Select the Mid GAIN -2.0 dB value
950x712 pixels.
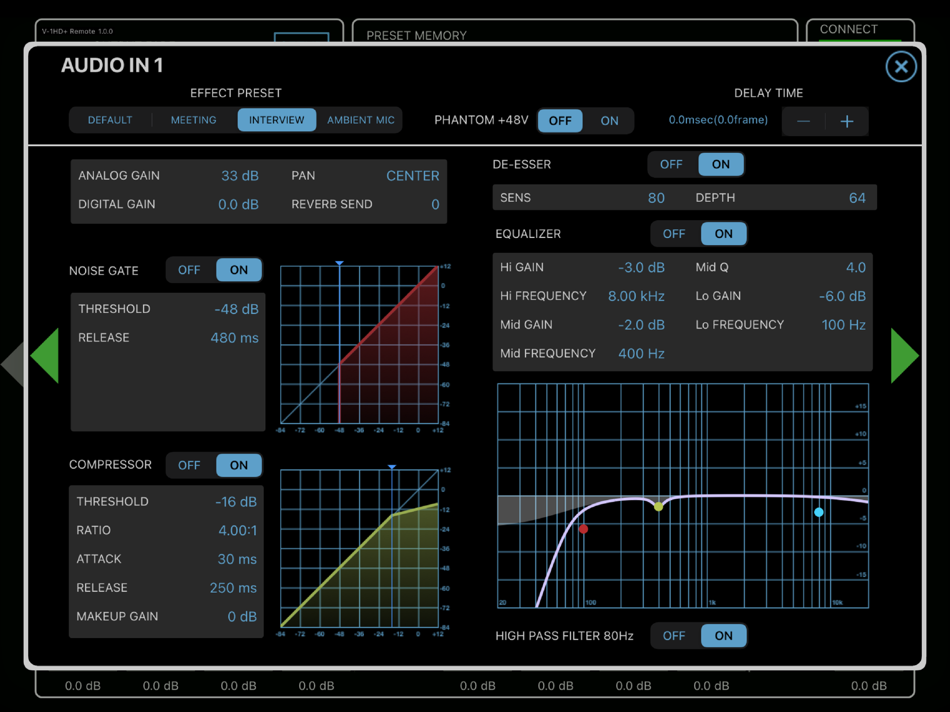coord(641,325)
